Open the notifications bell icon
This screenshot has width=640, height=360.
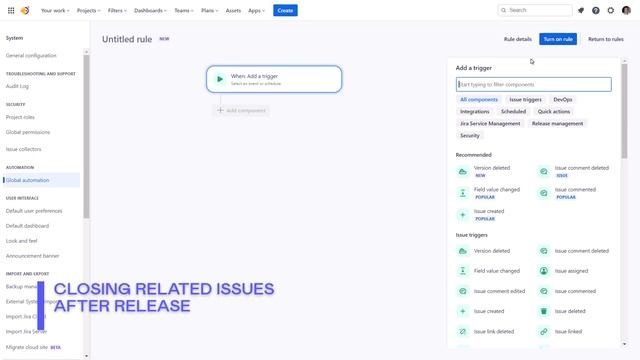tap(581, 11)
